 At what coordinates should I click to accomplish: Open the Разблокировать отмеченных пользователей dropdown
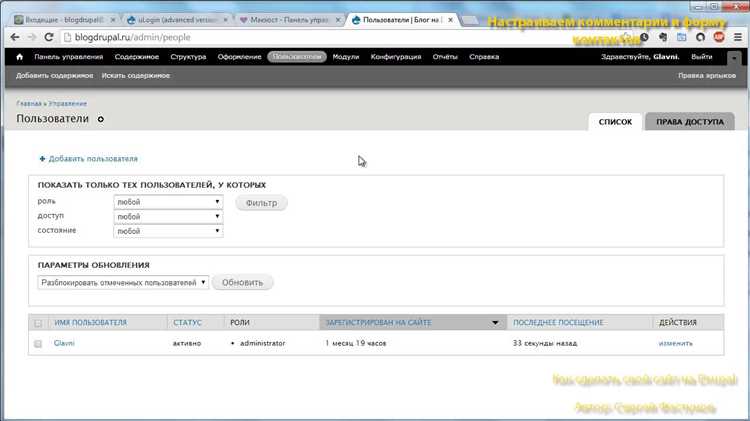point(123,283)
